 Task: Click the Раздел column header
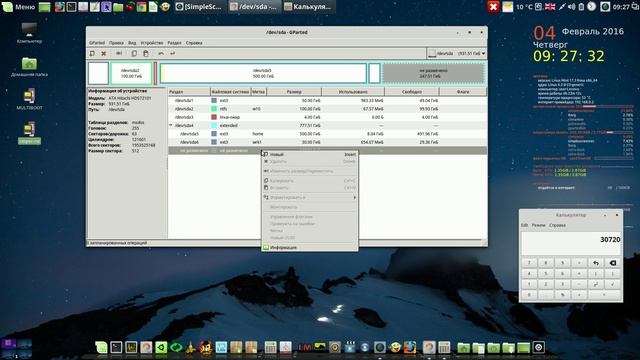189,92
